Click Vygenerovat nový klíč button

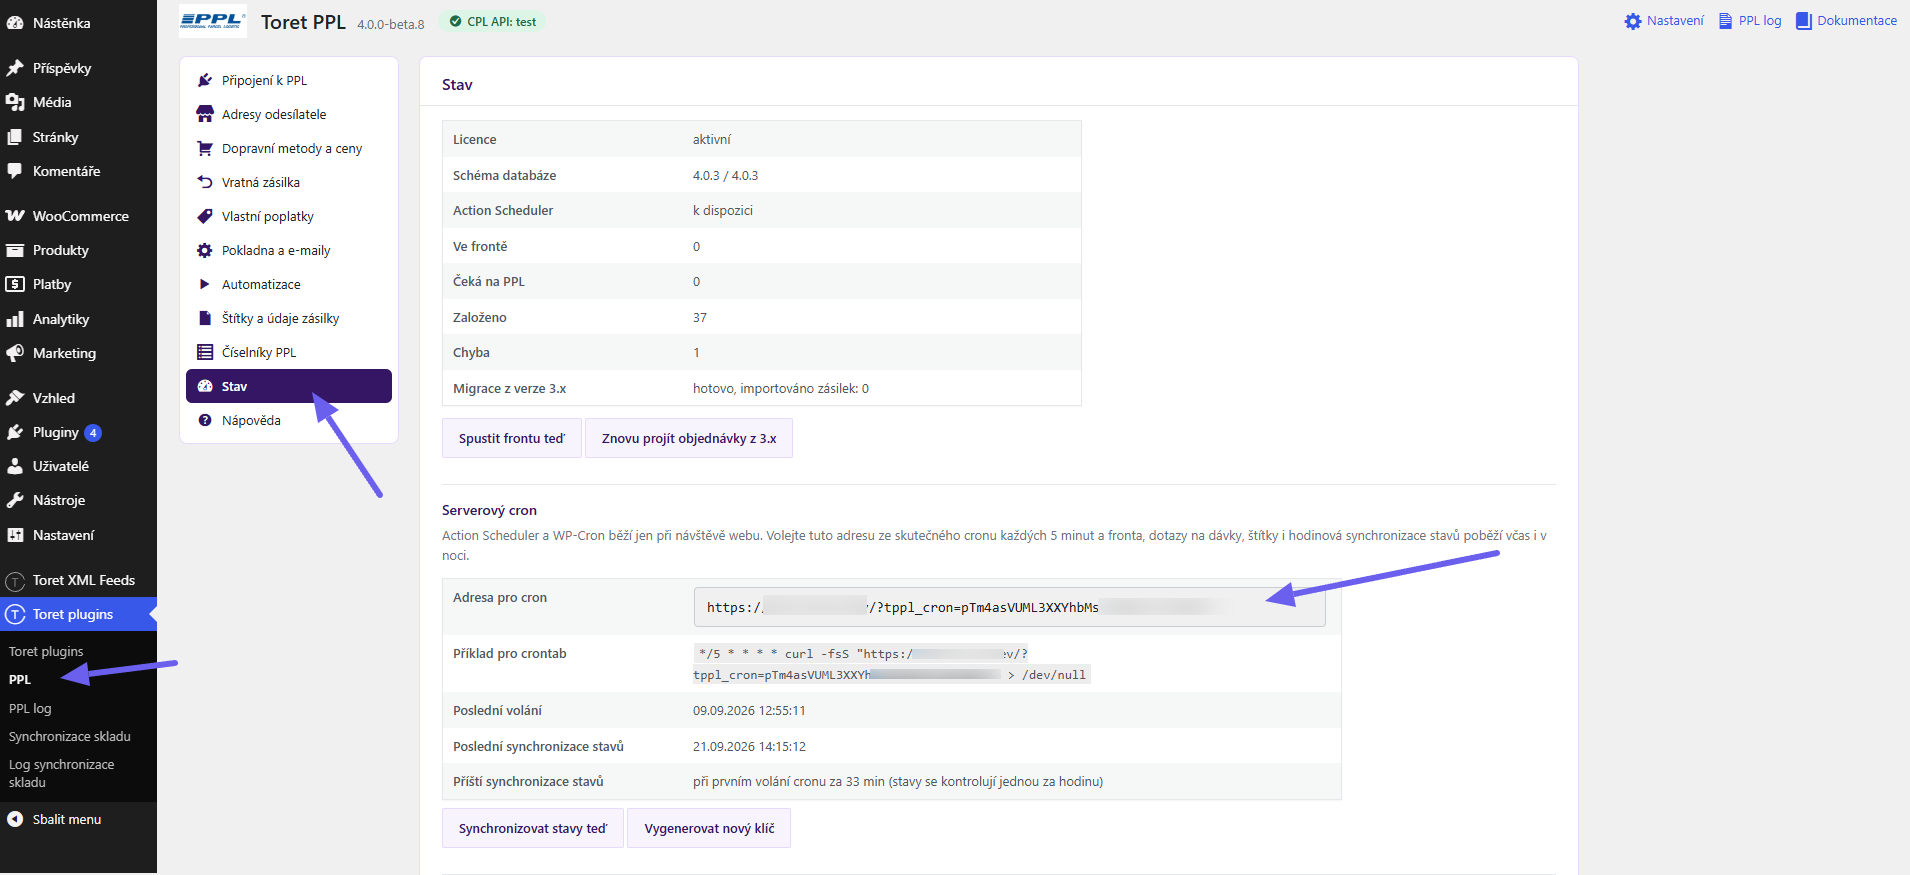[x=709, y=828]
